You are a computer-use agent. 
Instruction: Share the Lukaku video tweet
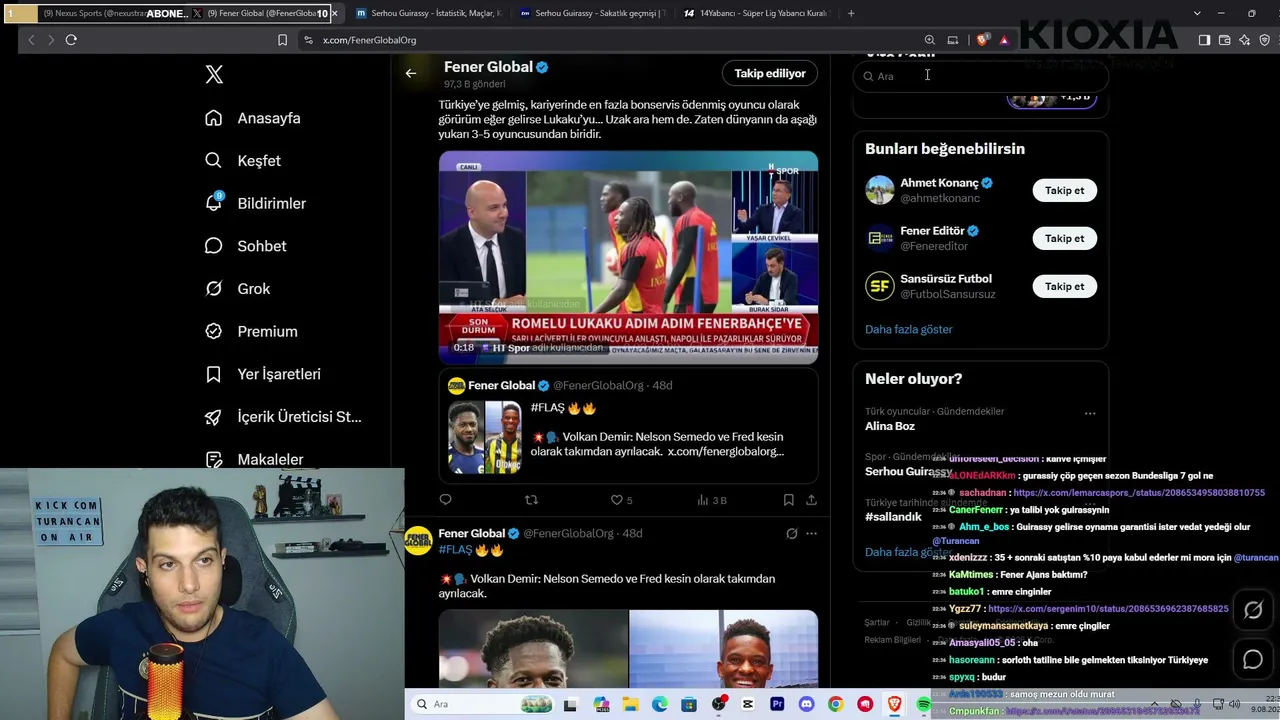click(811, 500)
